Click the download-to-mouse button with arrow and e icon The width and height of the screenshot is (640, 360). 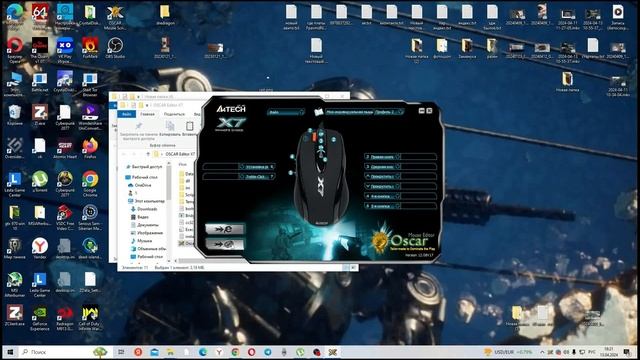224,229
